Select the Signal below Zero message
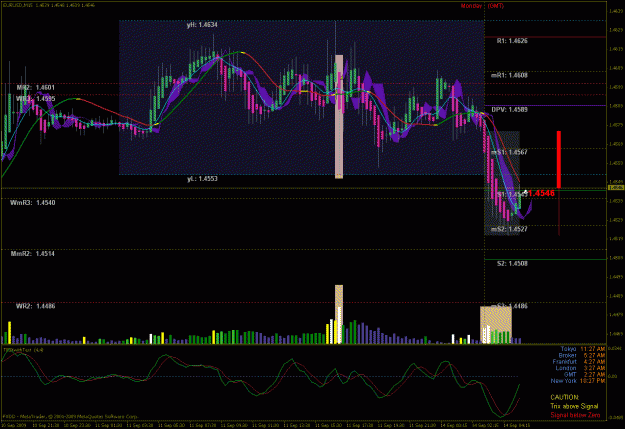 (575, 415)
